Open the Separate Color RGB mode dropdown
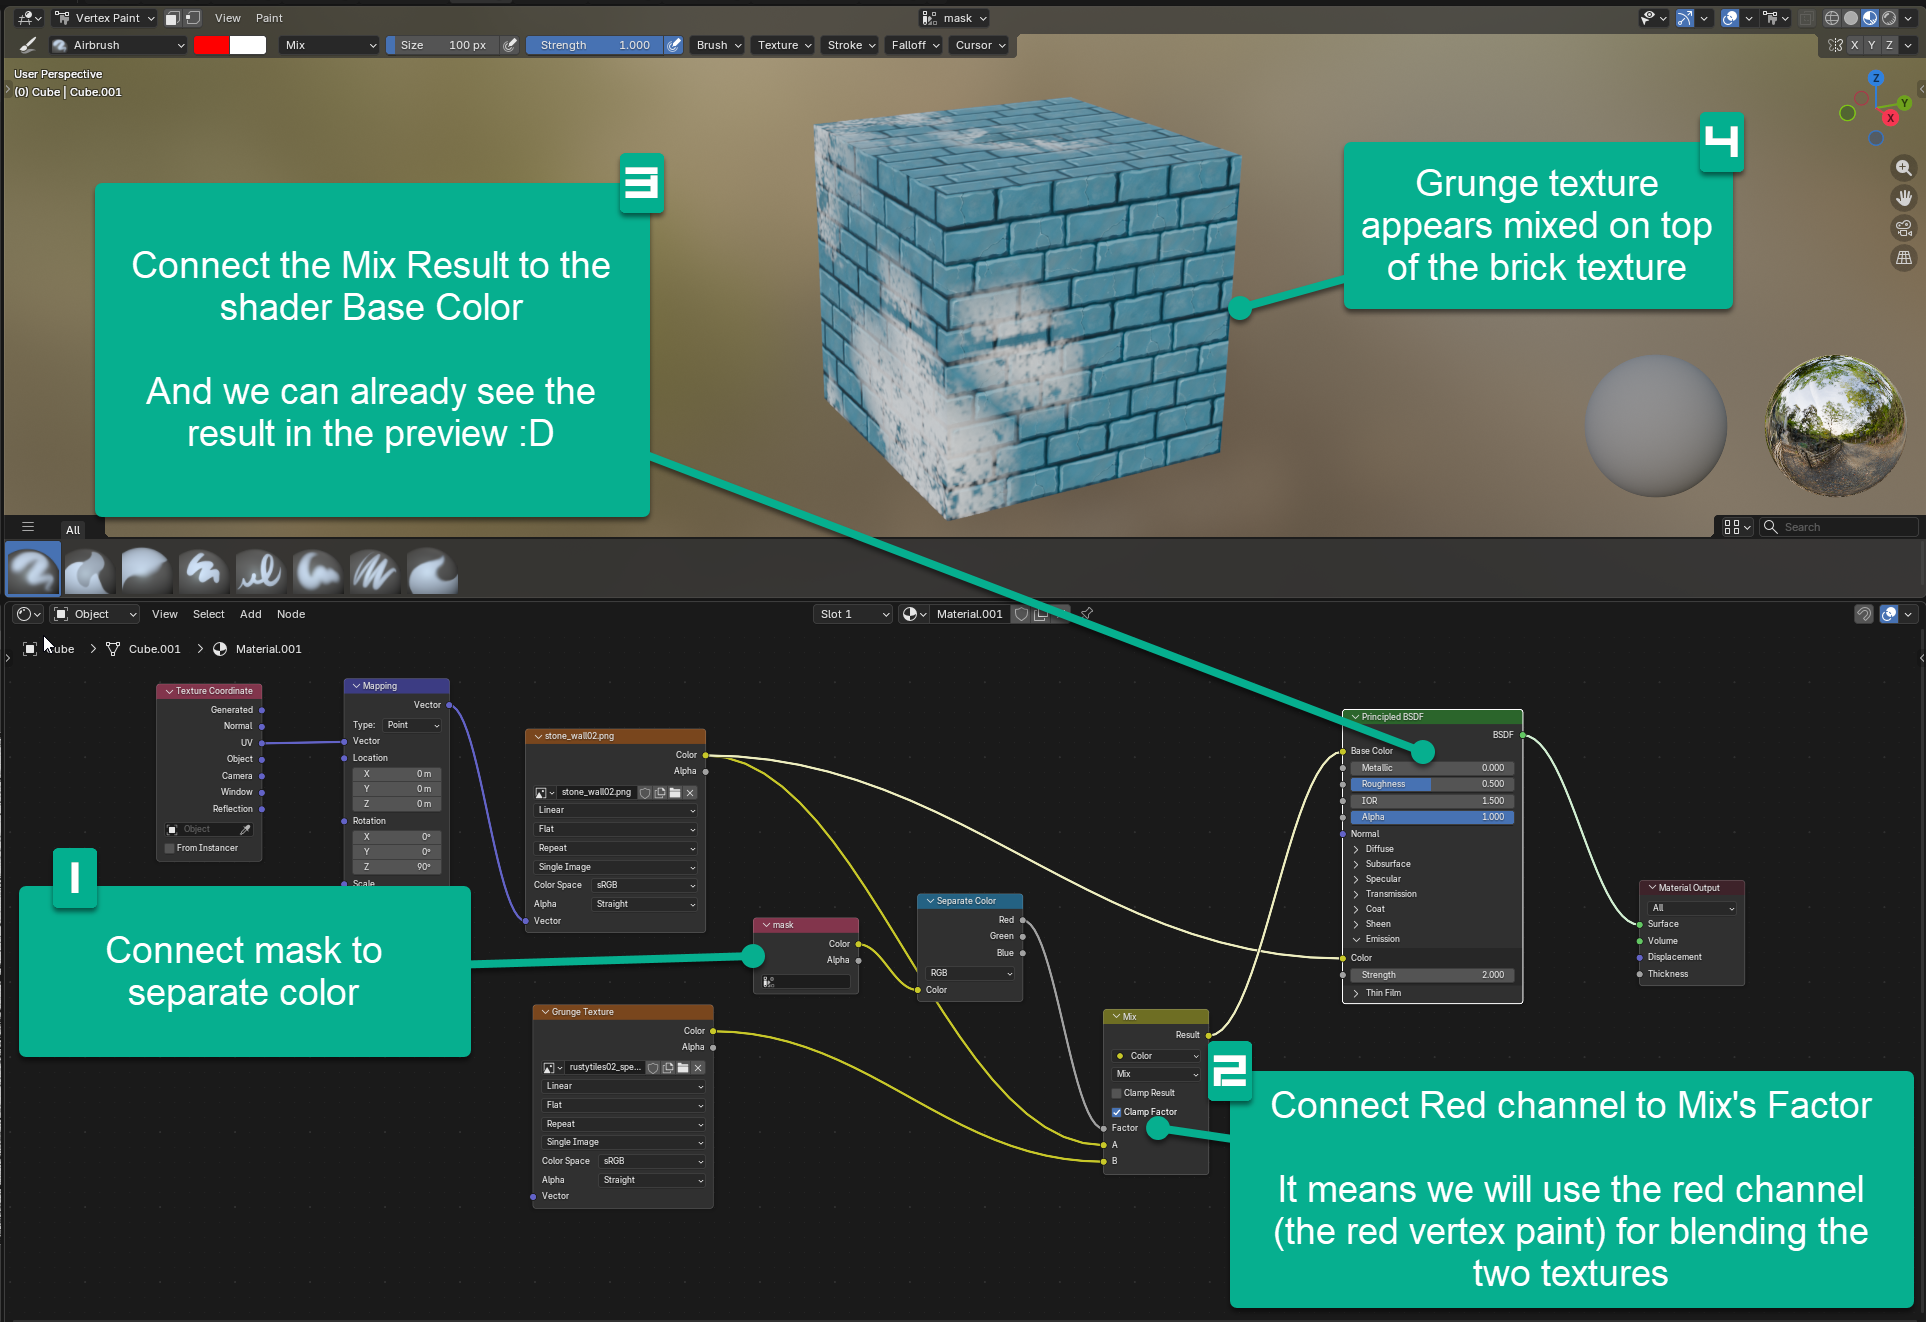This screenshot has height=1322, width=1926. 971,973
